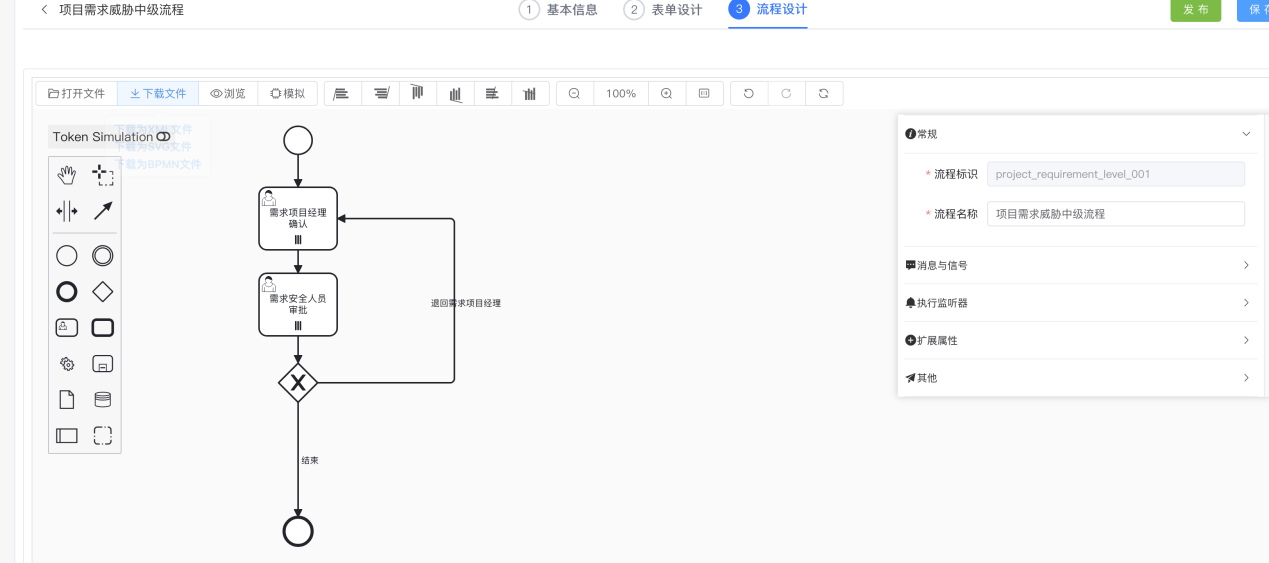Pick the plain task palette shape
Image resolution: width=1269 pixels, height=563 pixels.
103,327
